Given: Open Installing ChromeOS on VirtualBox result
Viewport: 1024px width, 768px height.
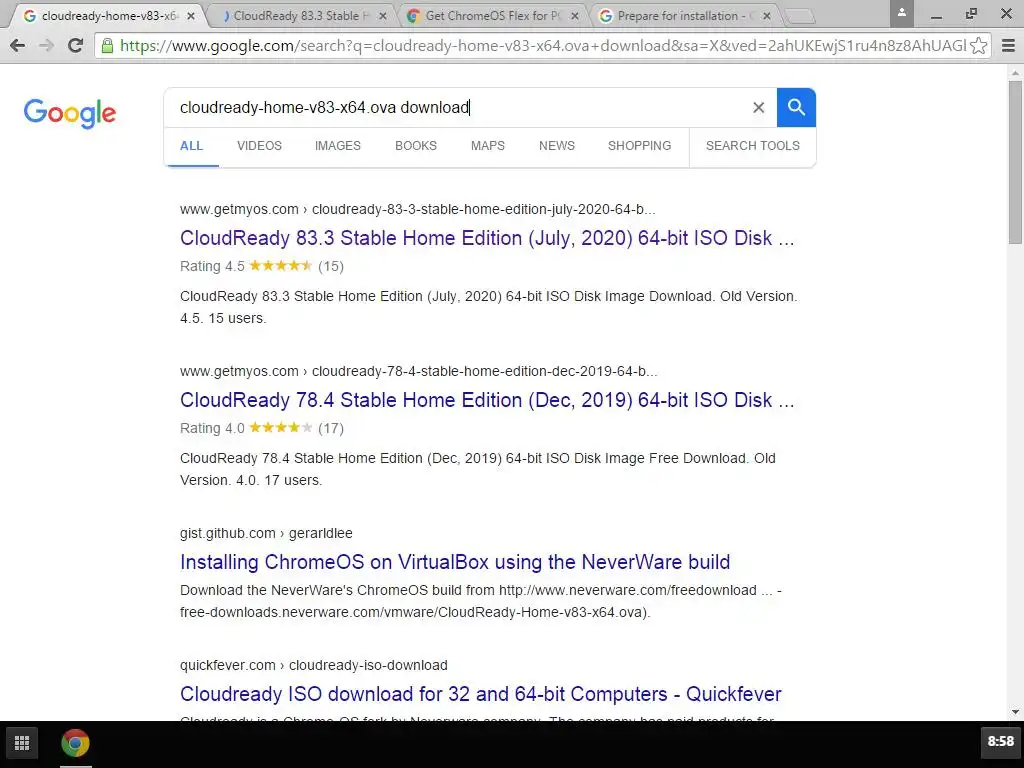Looking at the screenshot, I should click(x=455, y=562).
